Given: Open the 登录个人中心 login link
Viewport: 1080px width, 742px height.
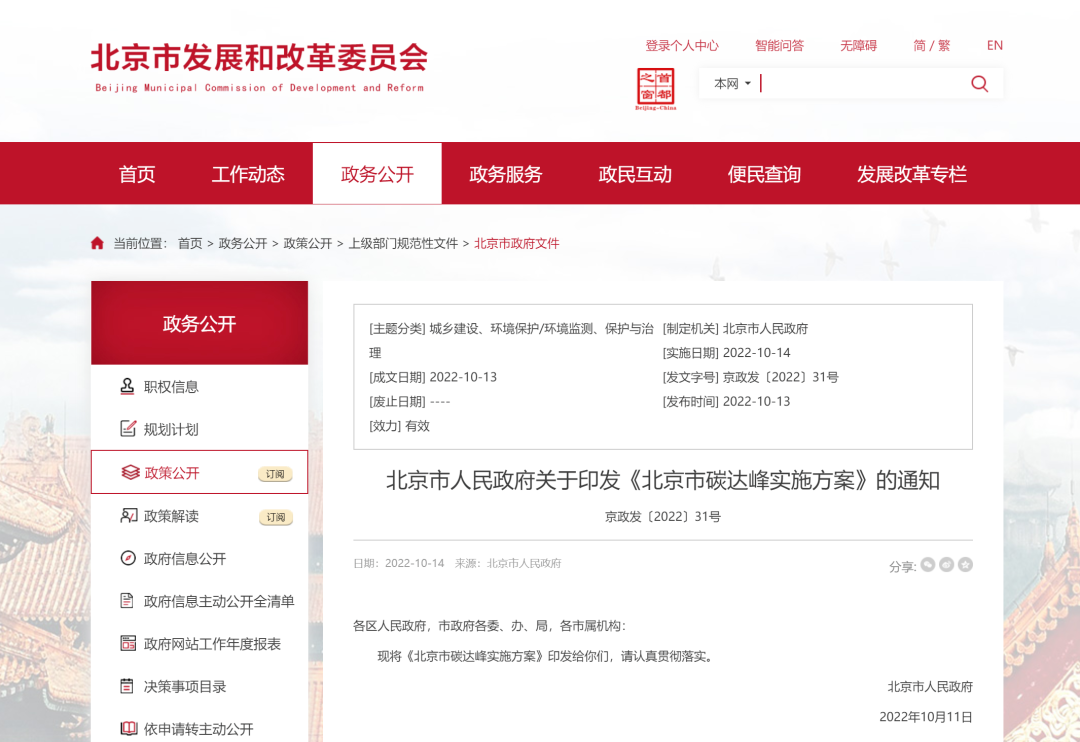Looking at the screenshot, I should 682,45.
